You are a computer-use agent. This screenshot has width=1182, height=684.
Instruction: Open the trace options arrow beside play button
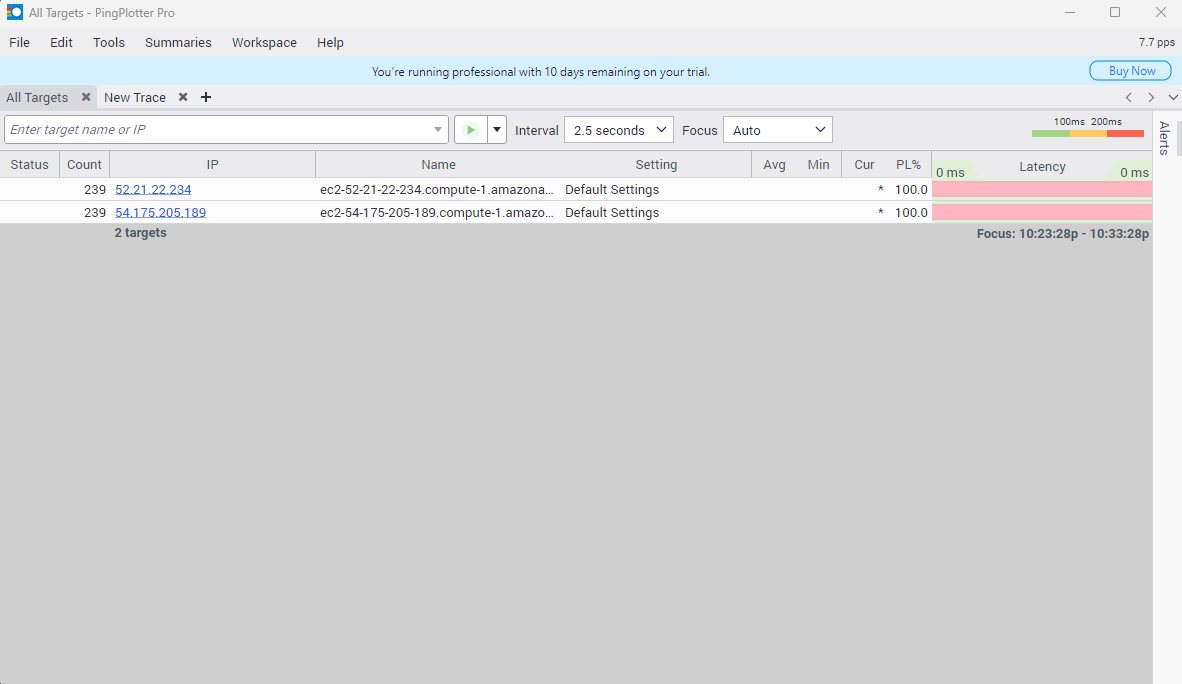(497, 130)
